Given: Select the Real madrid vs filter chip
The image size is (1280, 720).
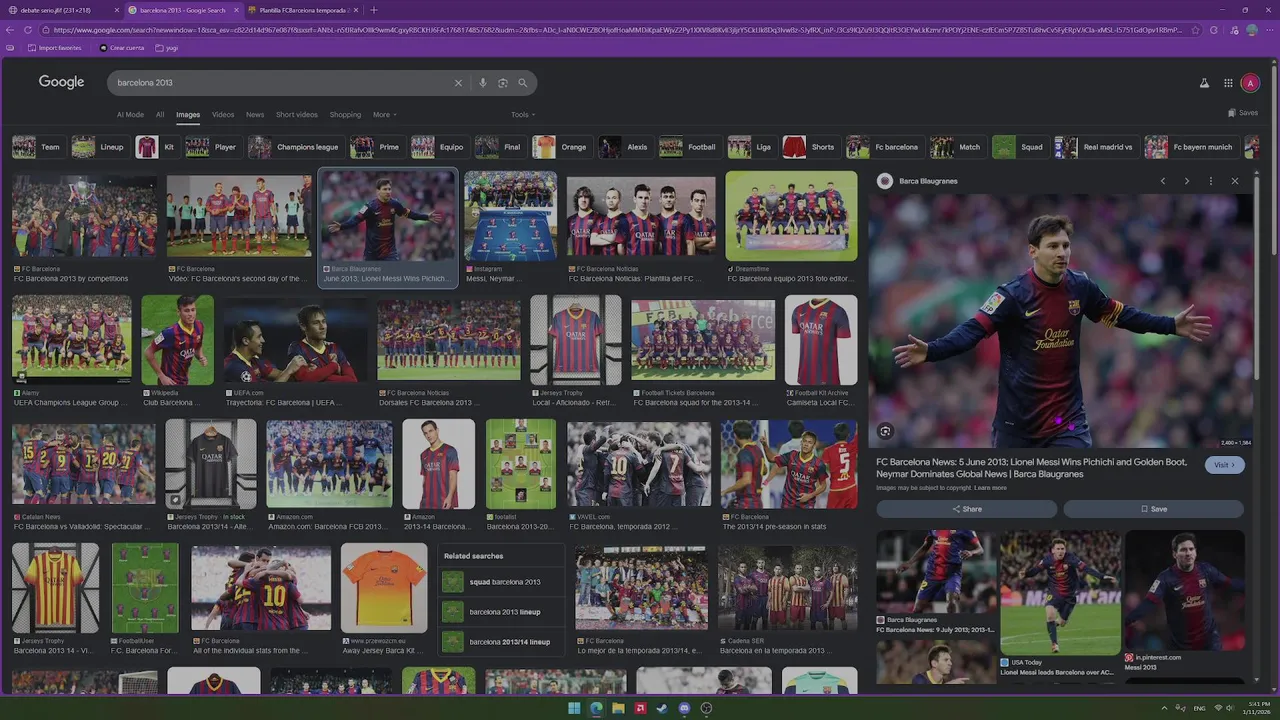Looking at the screenshot, I should (x=1096, y=147).
